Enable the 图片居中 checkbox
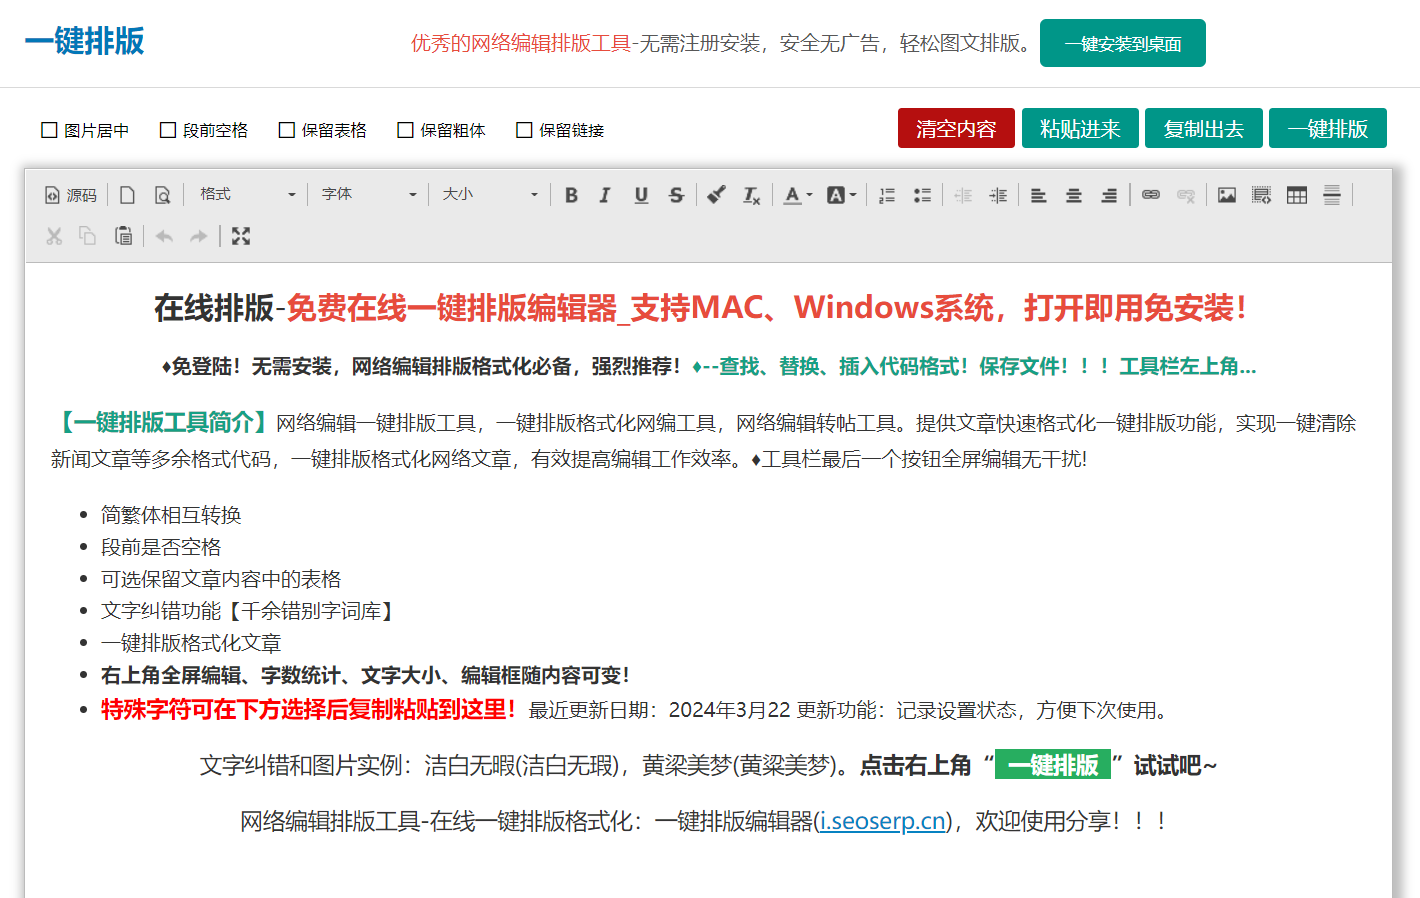 pyautogui.click(x=49, y=130)
